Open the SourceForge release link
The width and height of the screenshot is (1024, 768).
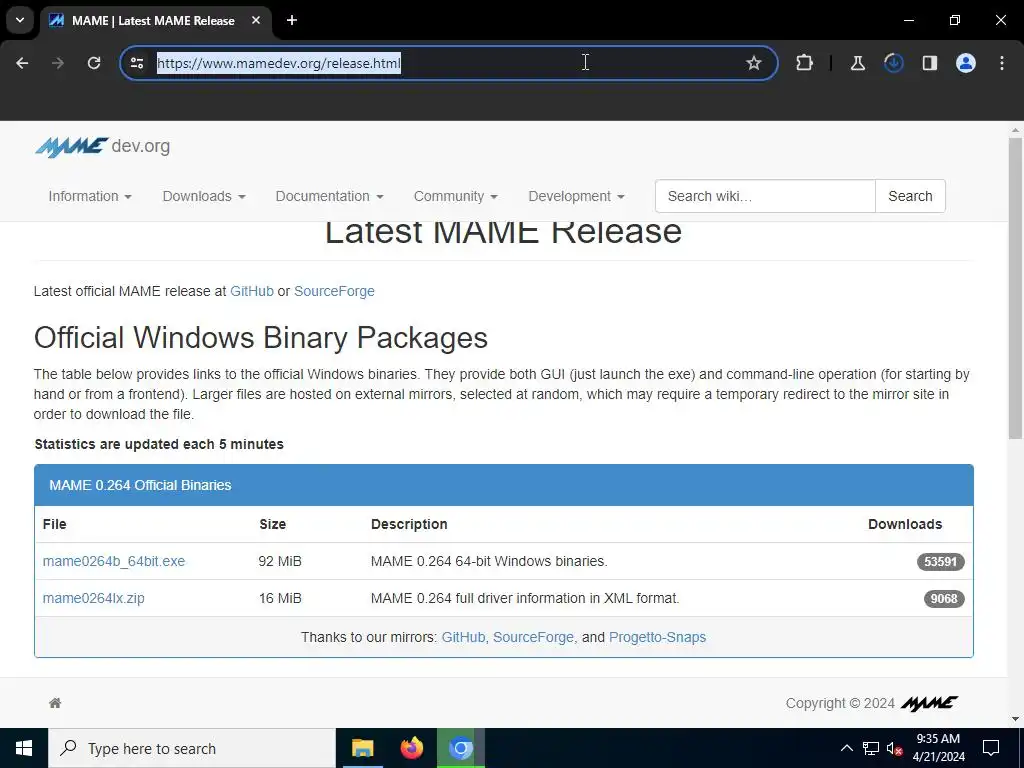pos(334,291)
